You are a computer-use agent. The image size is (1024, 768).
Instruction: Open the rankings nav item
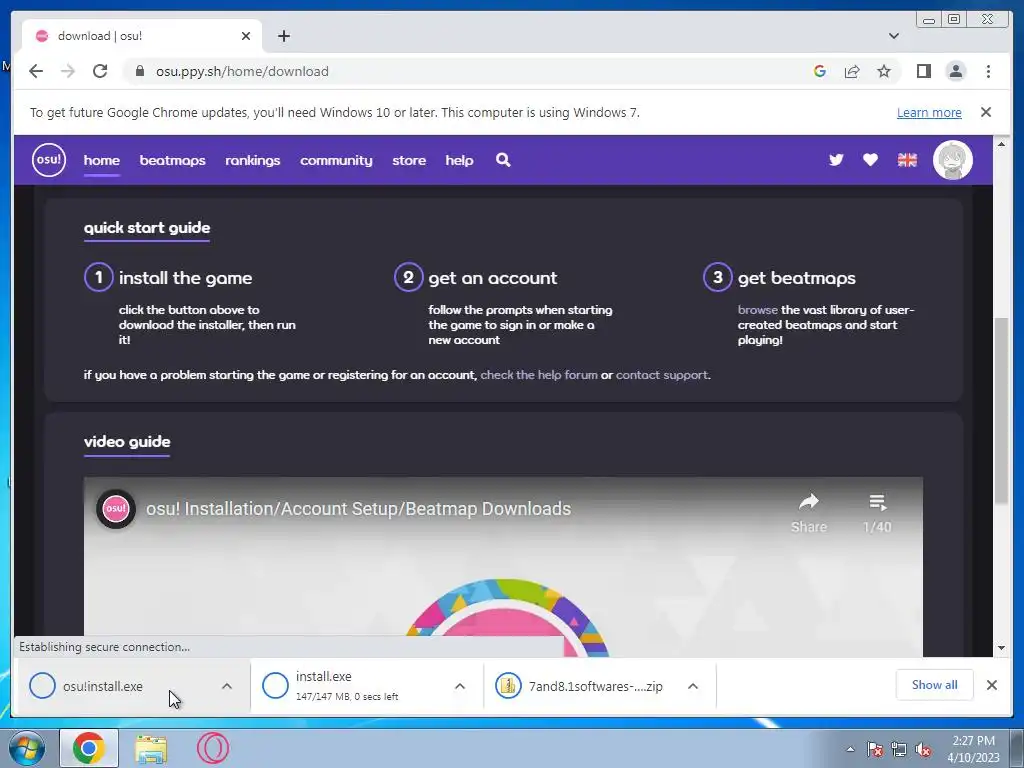pyautogui.click(x=253, y=160)
